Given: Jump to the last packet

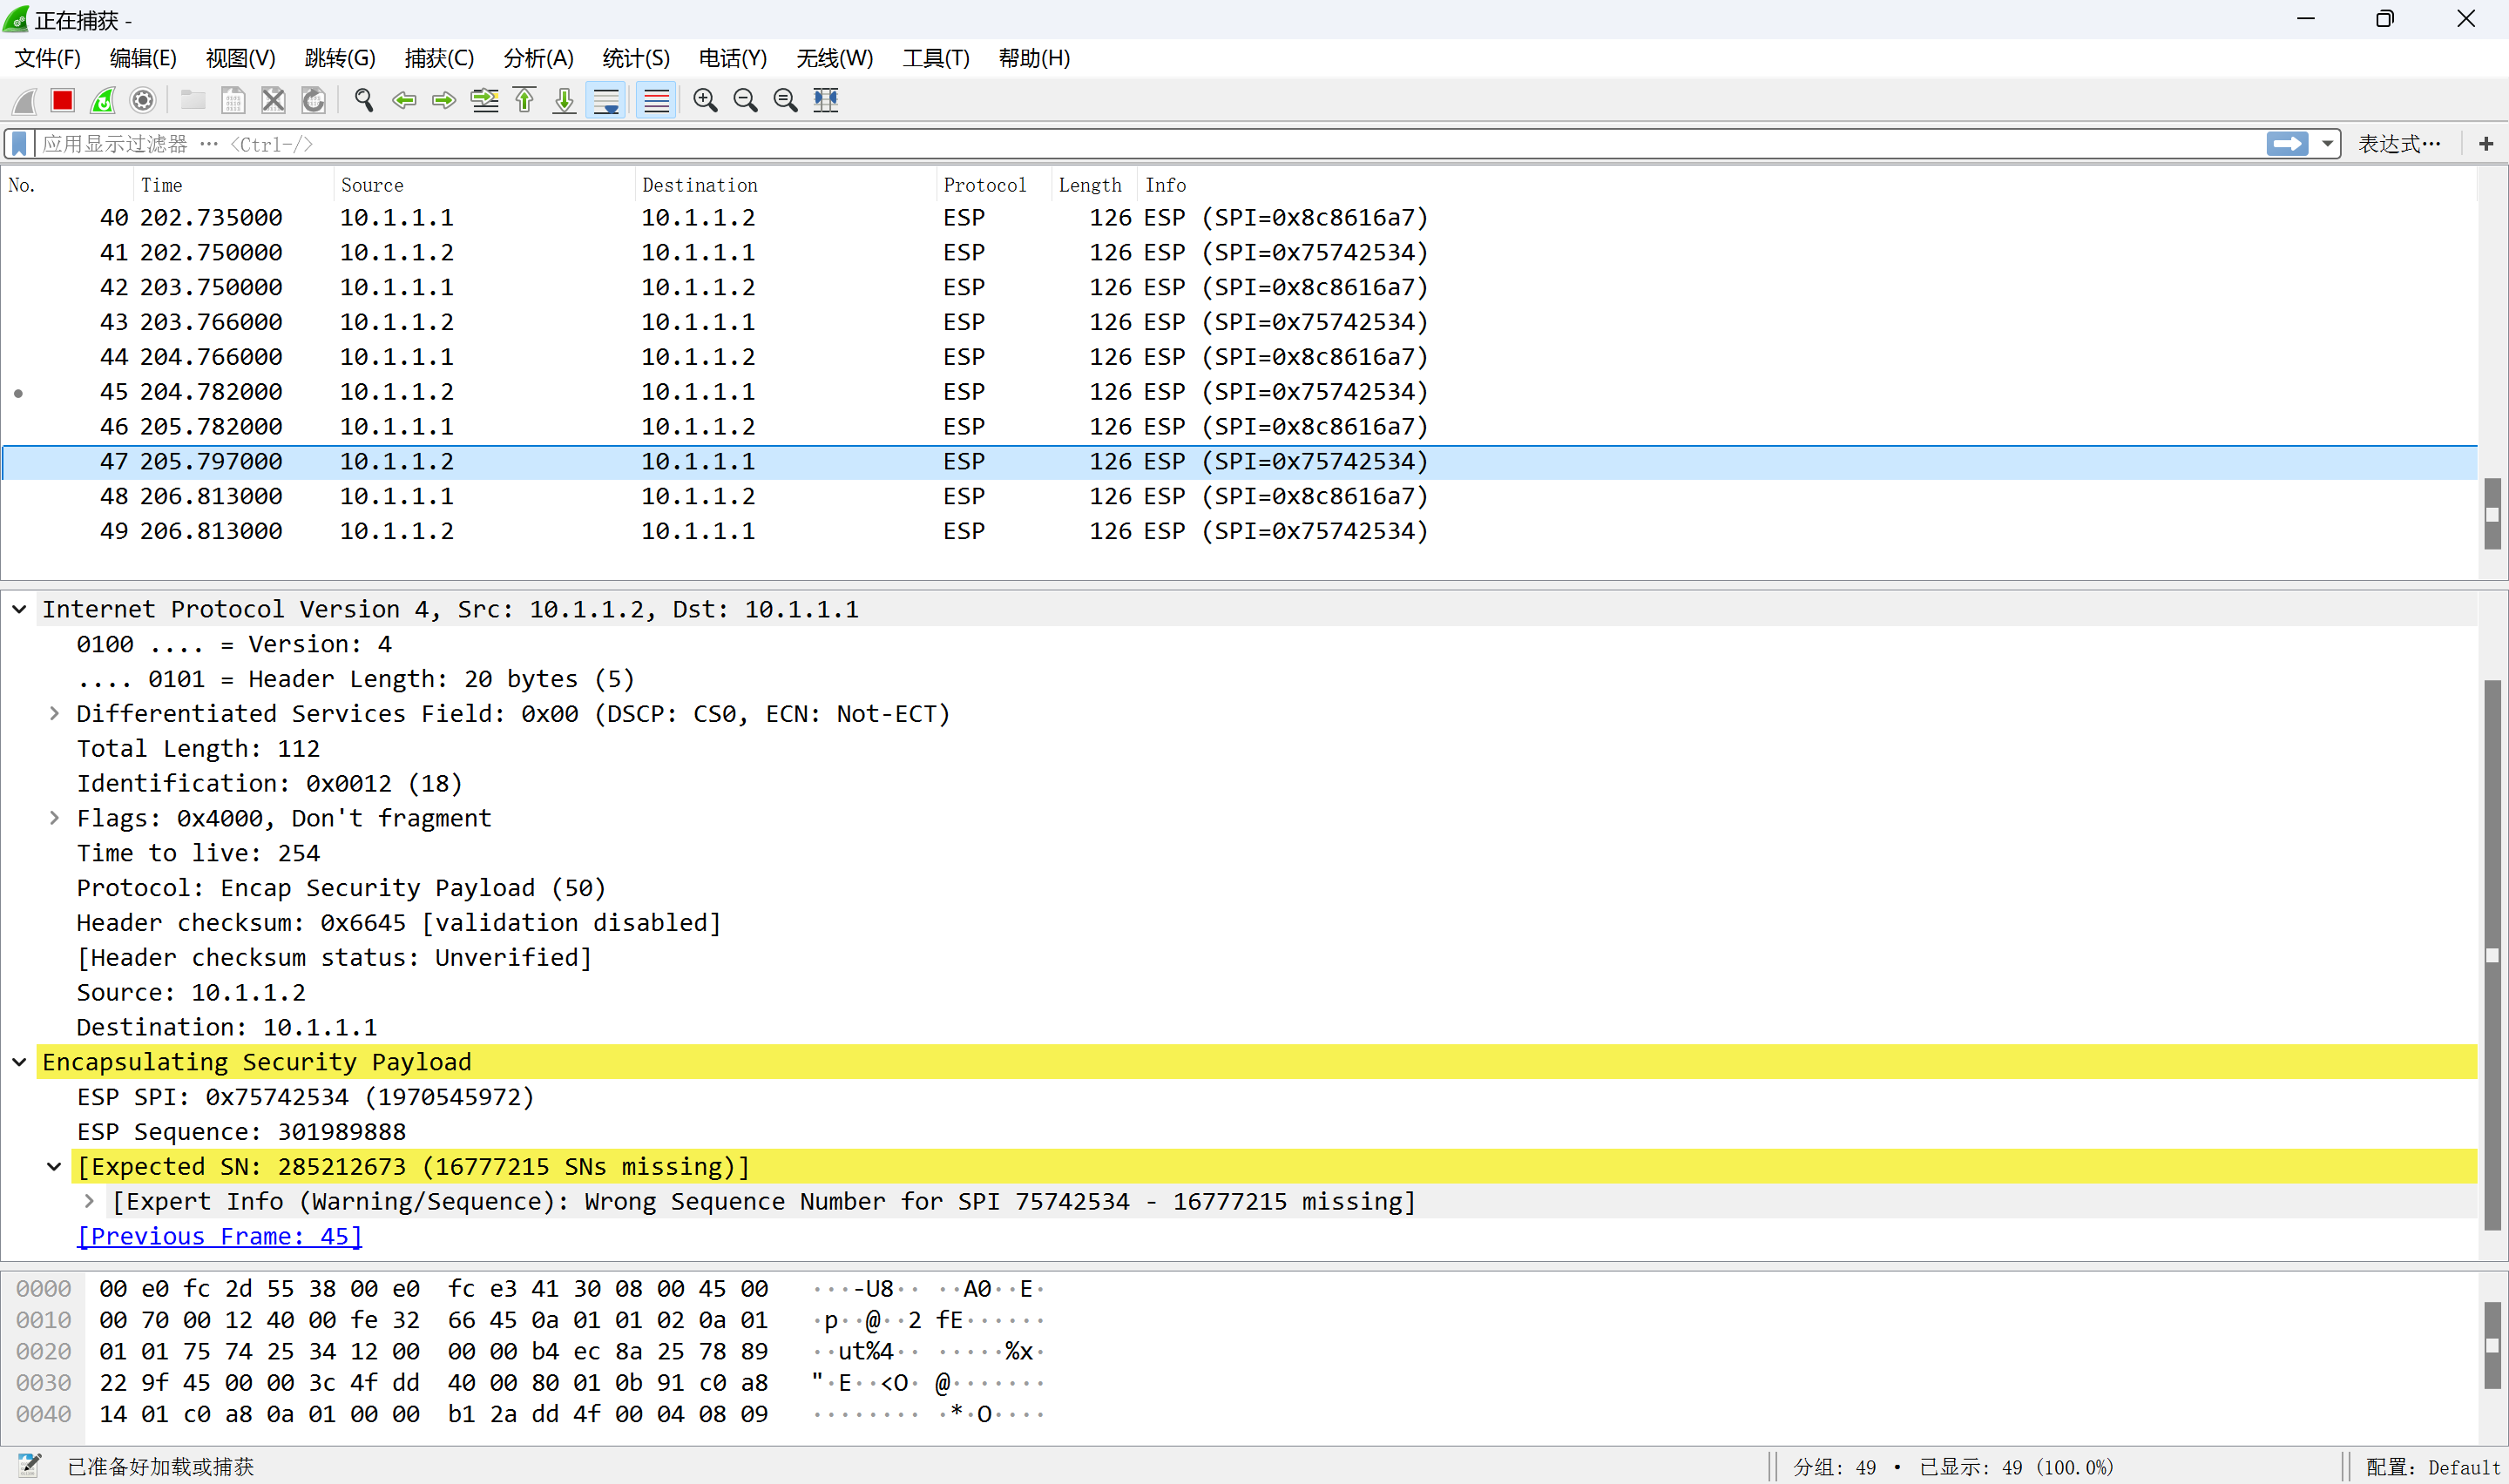Looking at the screenshot, I should 565,100.
